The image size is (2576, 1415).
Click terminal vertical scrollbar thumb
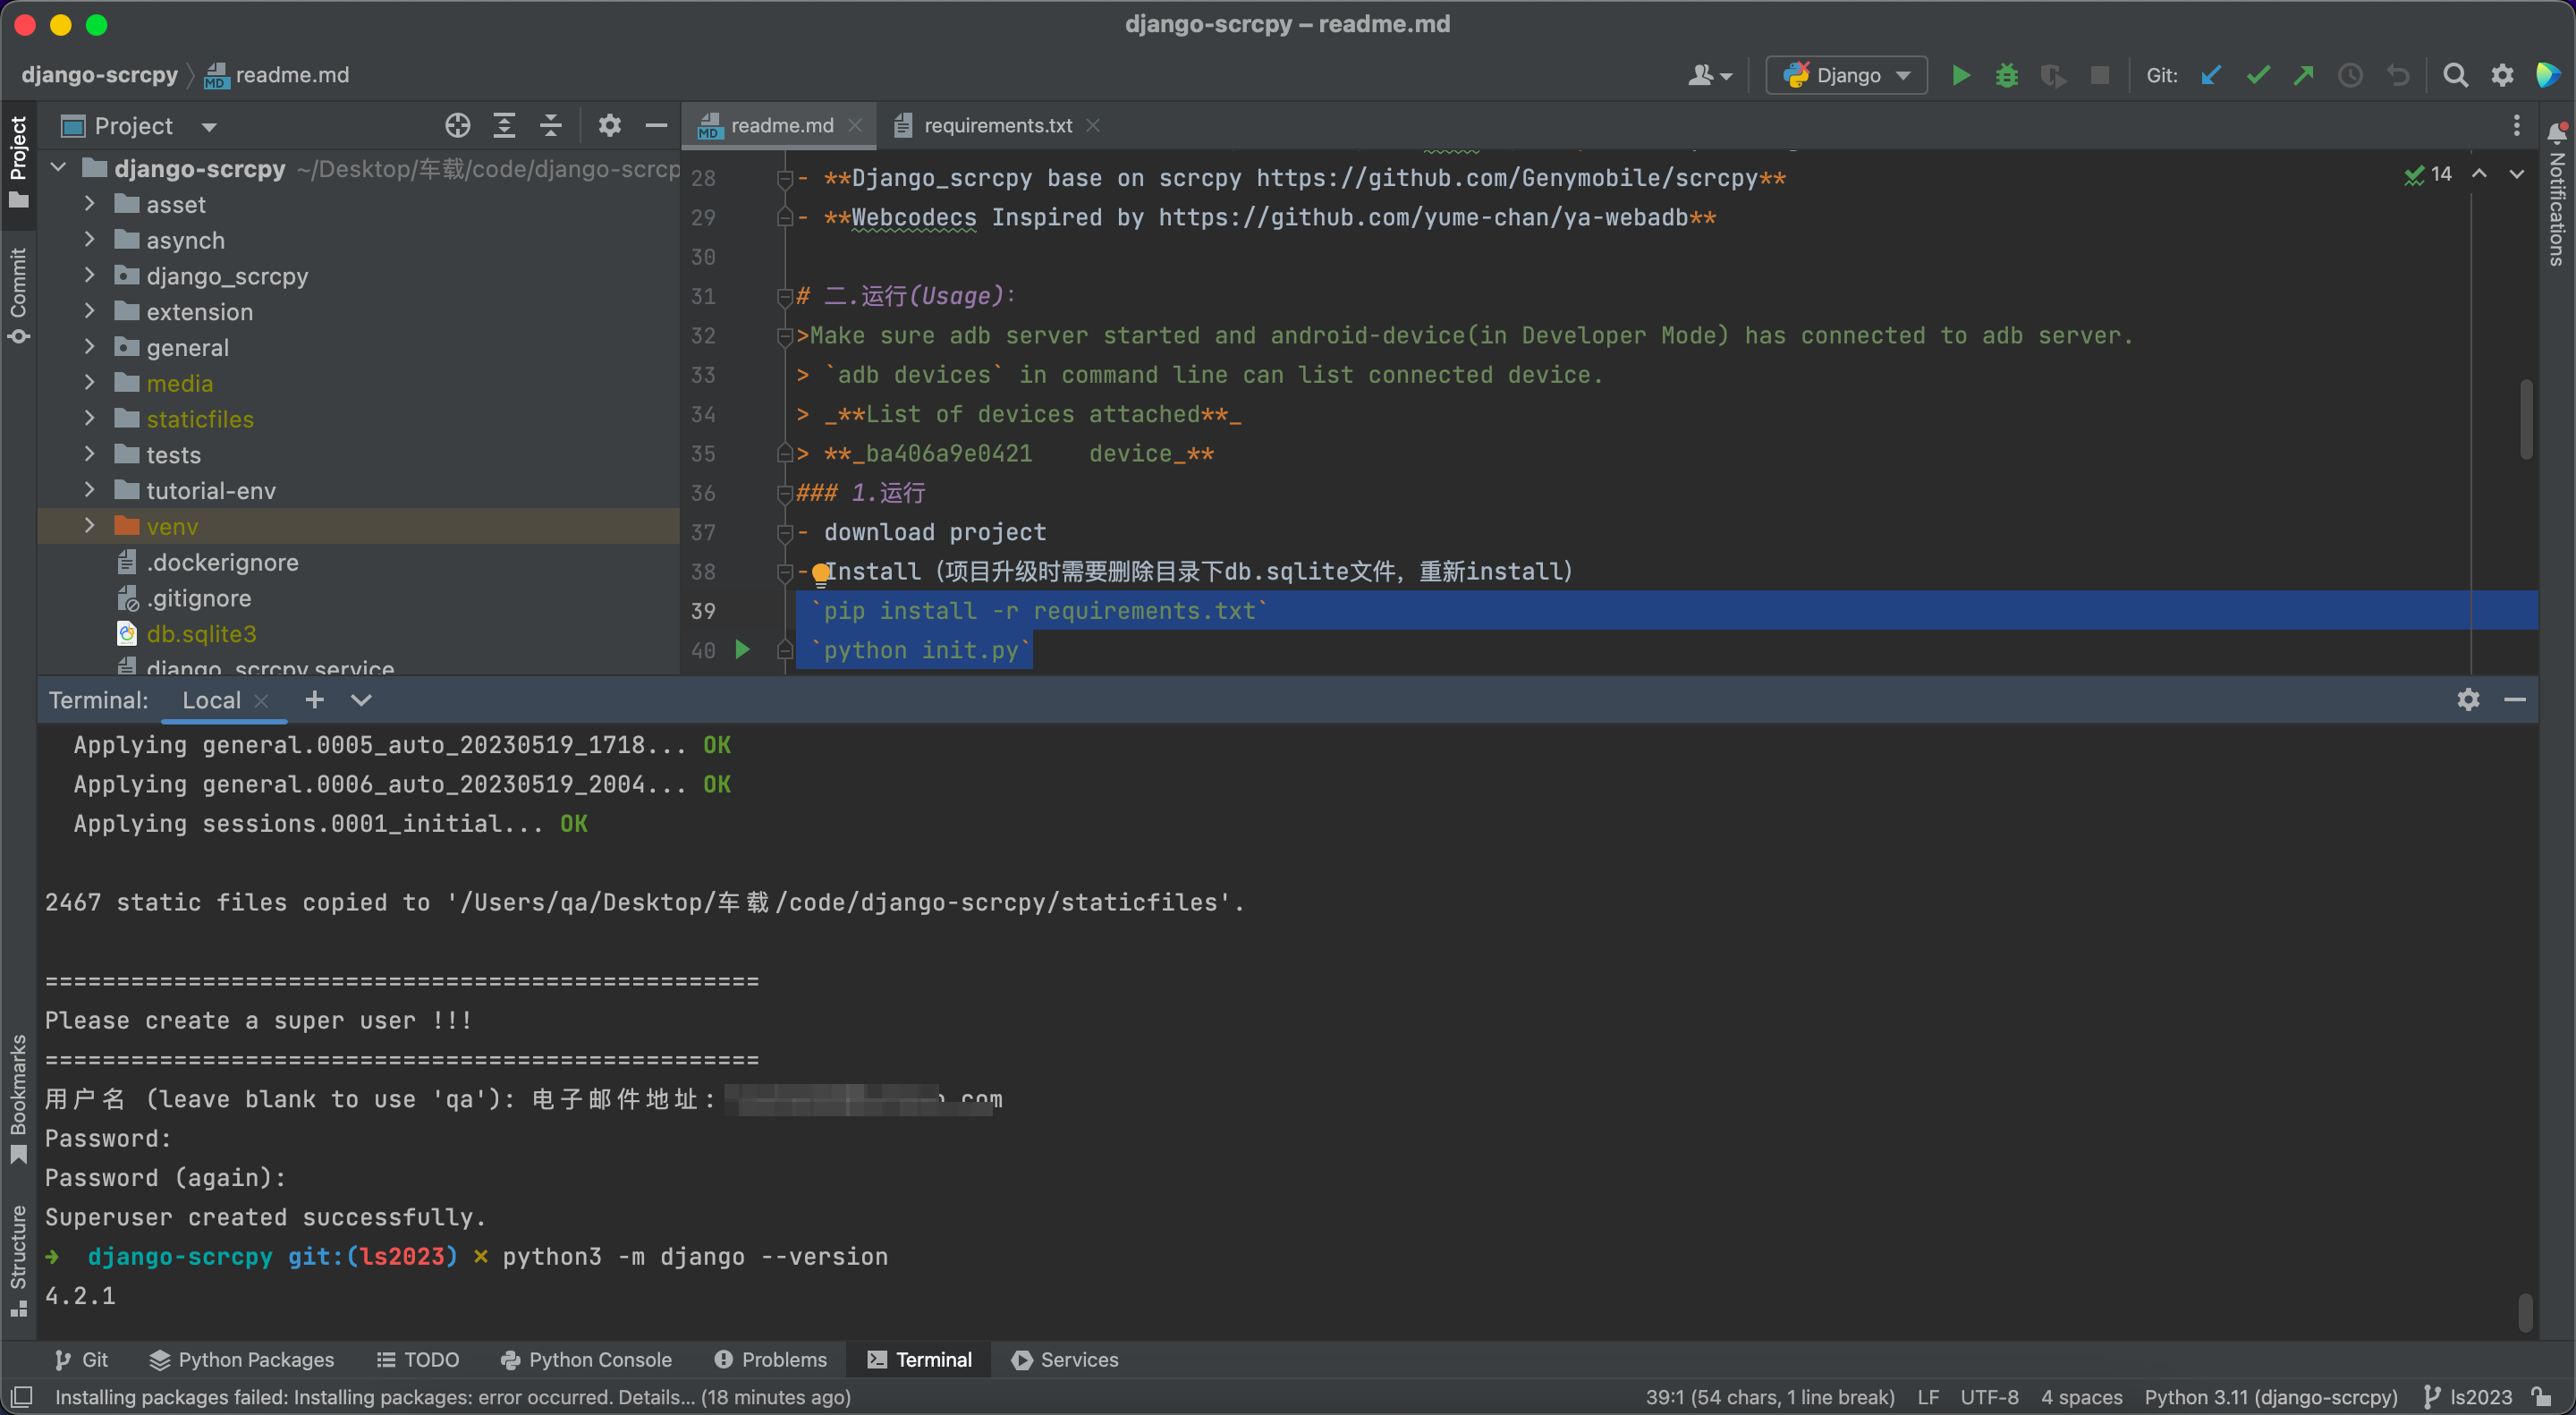[2526, 1312]
